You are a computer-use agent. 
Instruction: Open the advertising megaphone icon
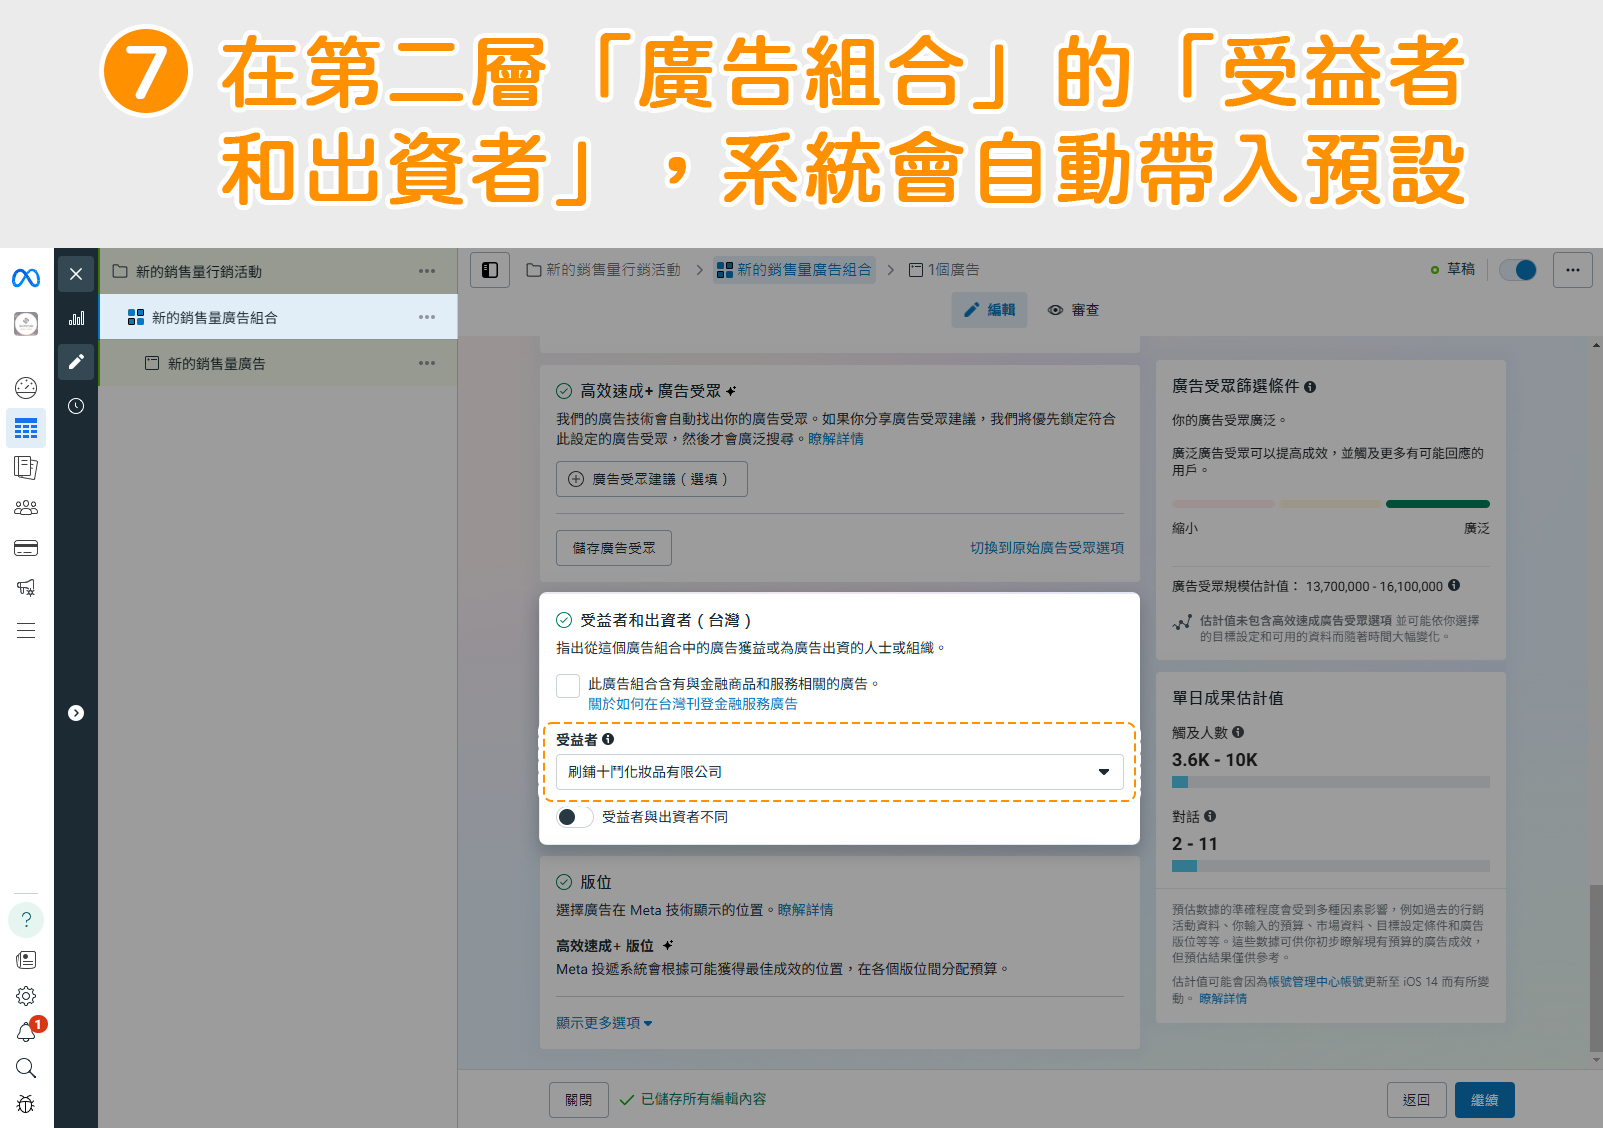tap(26, 588)
